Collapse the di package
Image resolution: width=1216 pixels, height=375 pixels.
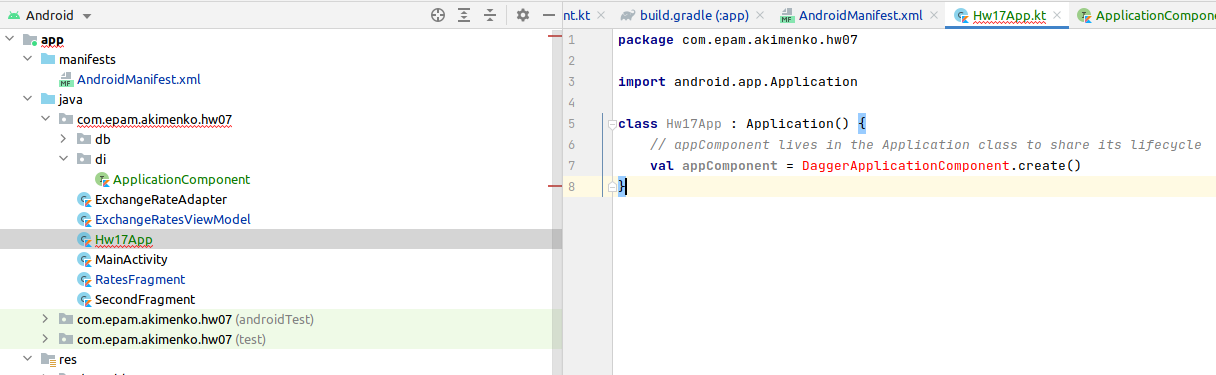[x=64, y=159]
